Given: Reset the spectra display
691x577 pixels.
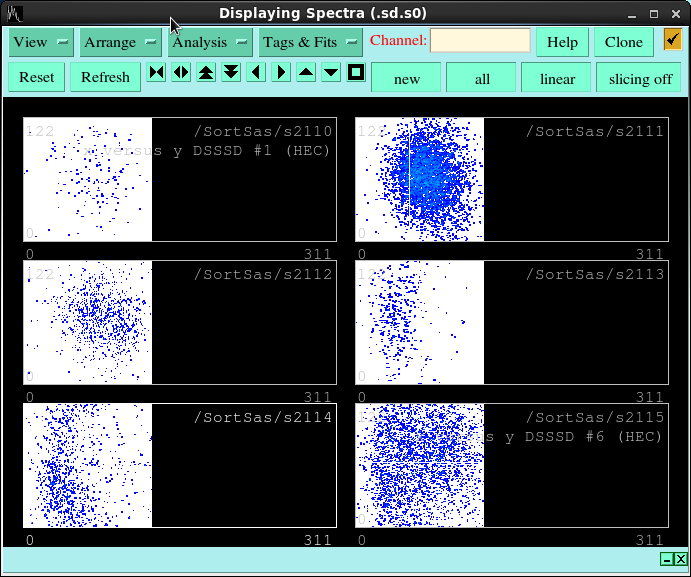Looking at the screenshot, I should click(x=37, y=77).
